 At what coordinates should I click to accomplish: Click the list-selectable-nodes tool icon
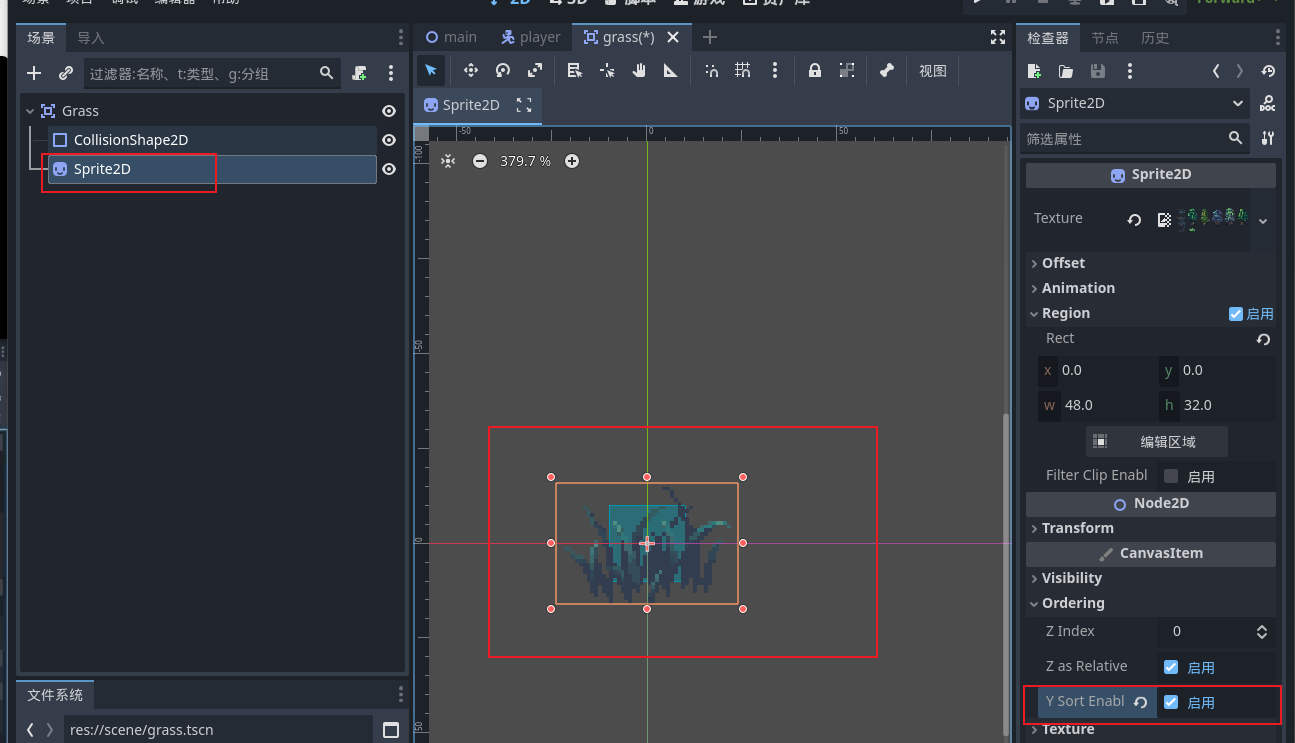pos(575,70)
